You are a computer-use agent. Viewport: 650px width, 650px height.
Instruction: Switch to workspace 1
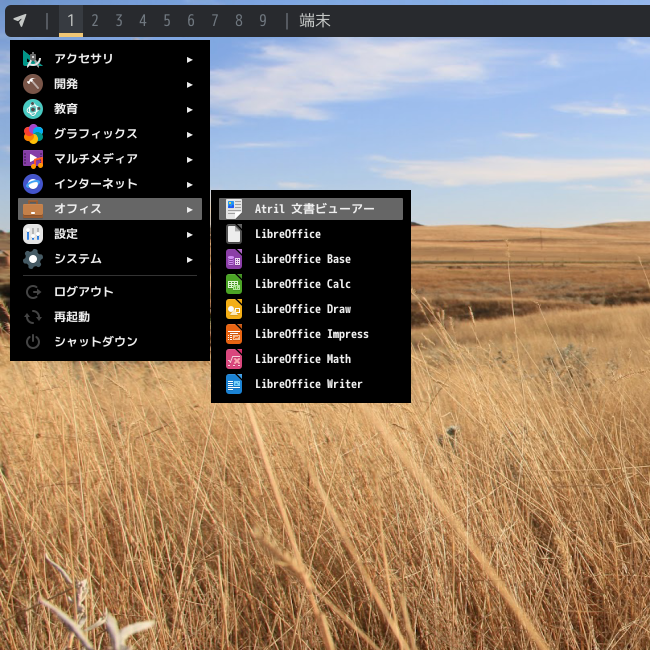(x=71, y=20)
